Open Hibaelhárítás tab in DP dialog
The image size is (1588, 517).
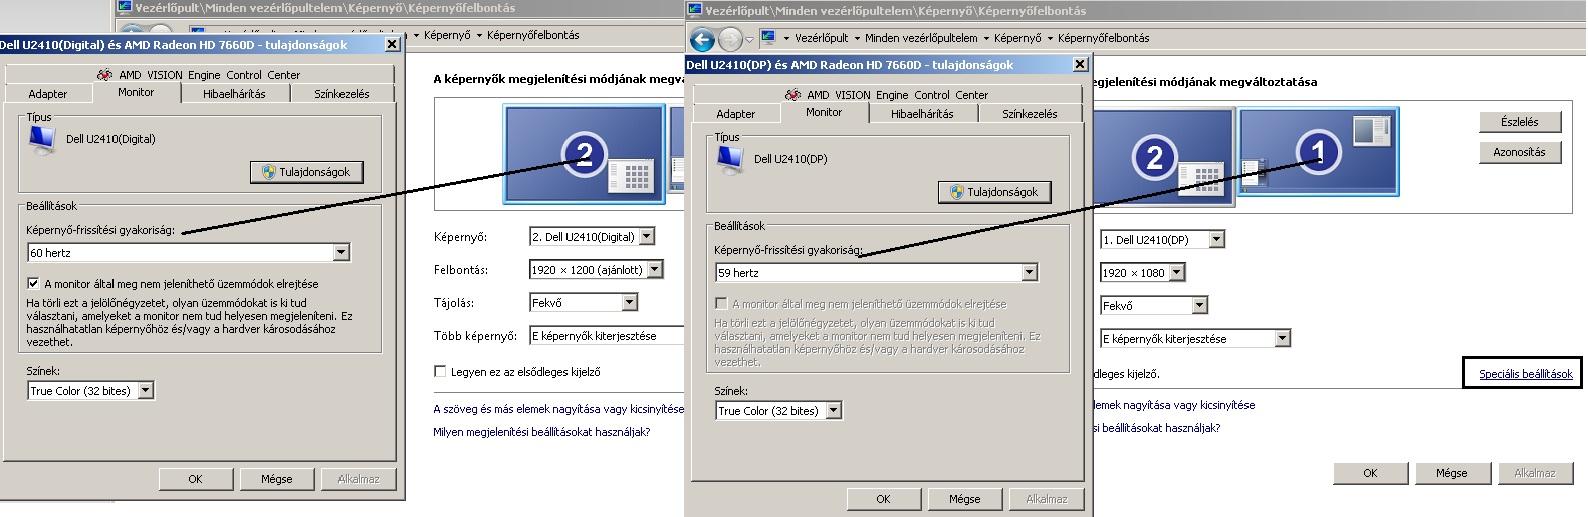(x=923, y=114)
